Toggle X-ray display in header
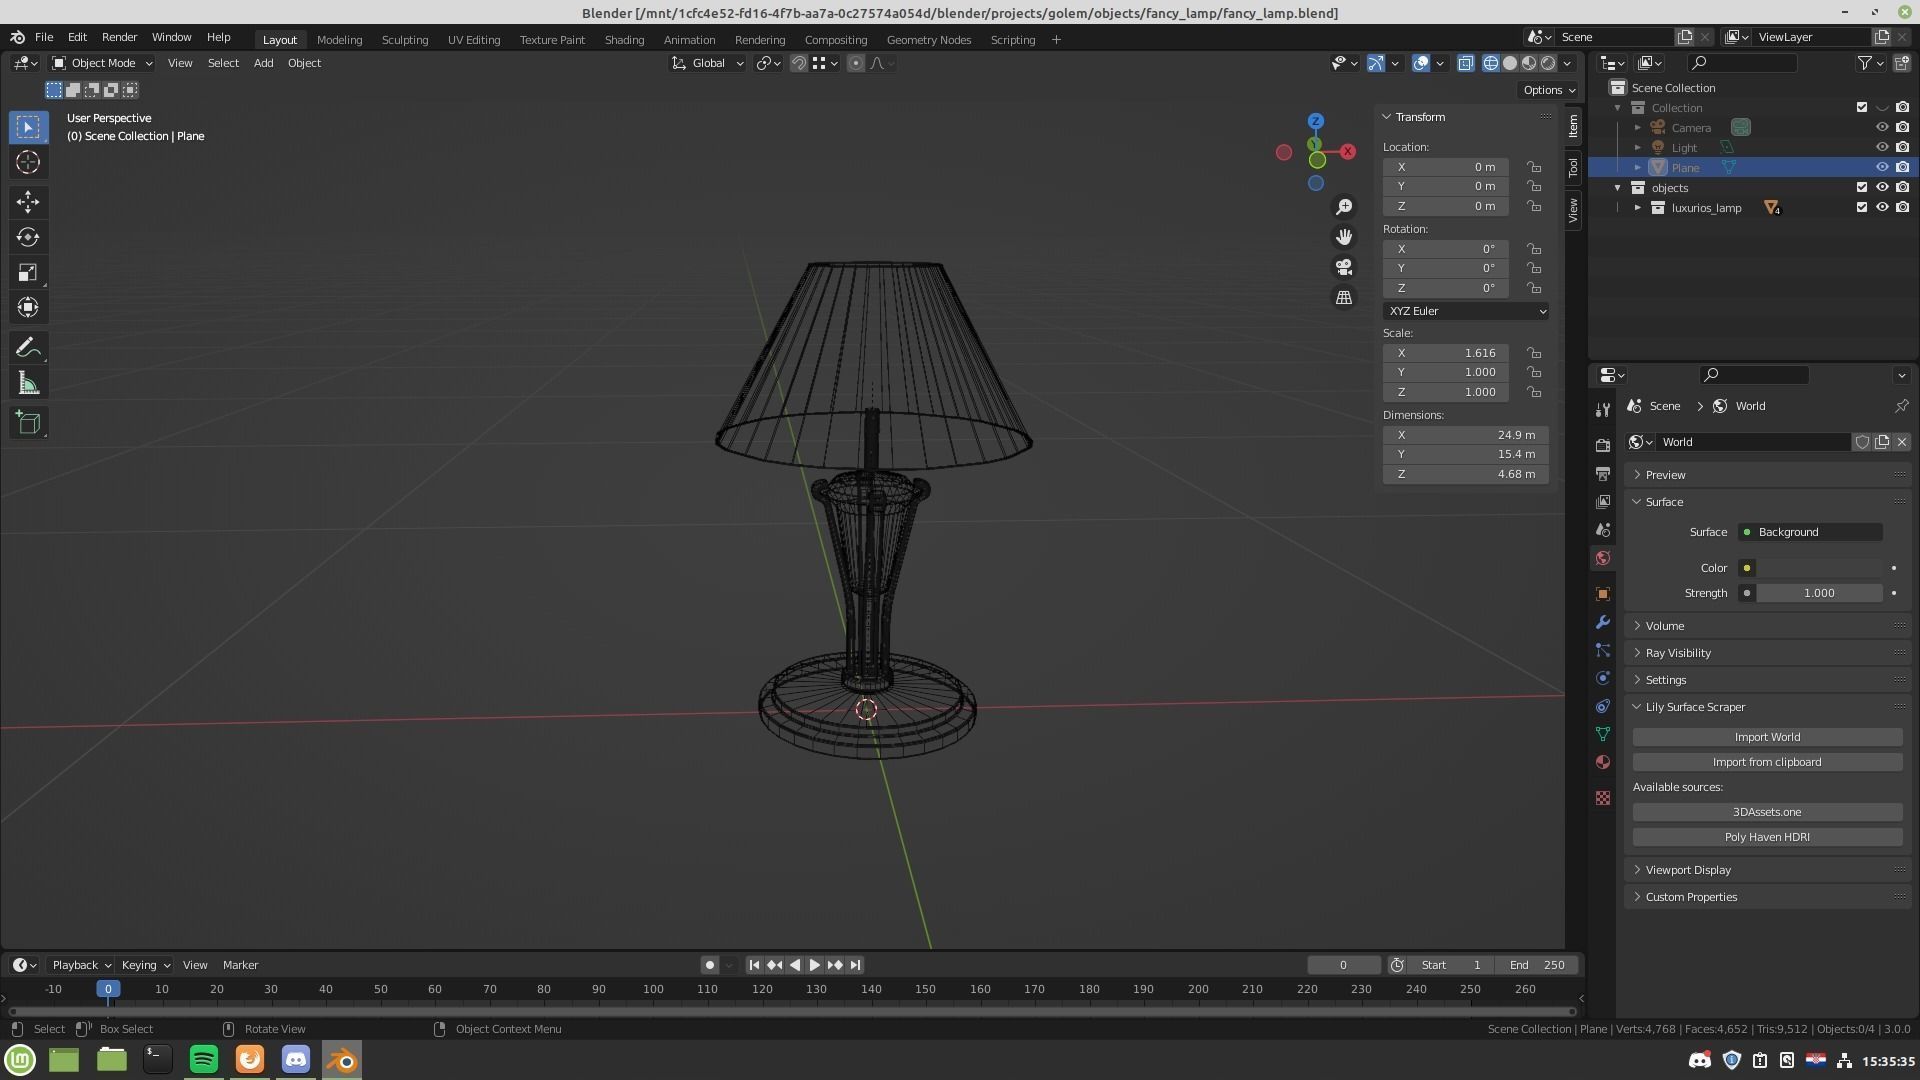Viewport: 1920px width, 1080px height. pos(1466,63)
